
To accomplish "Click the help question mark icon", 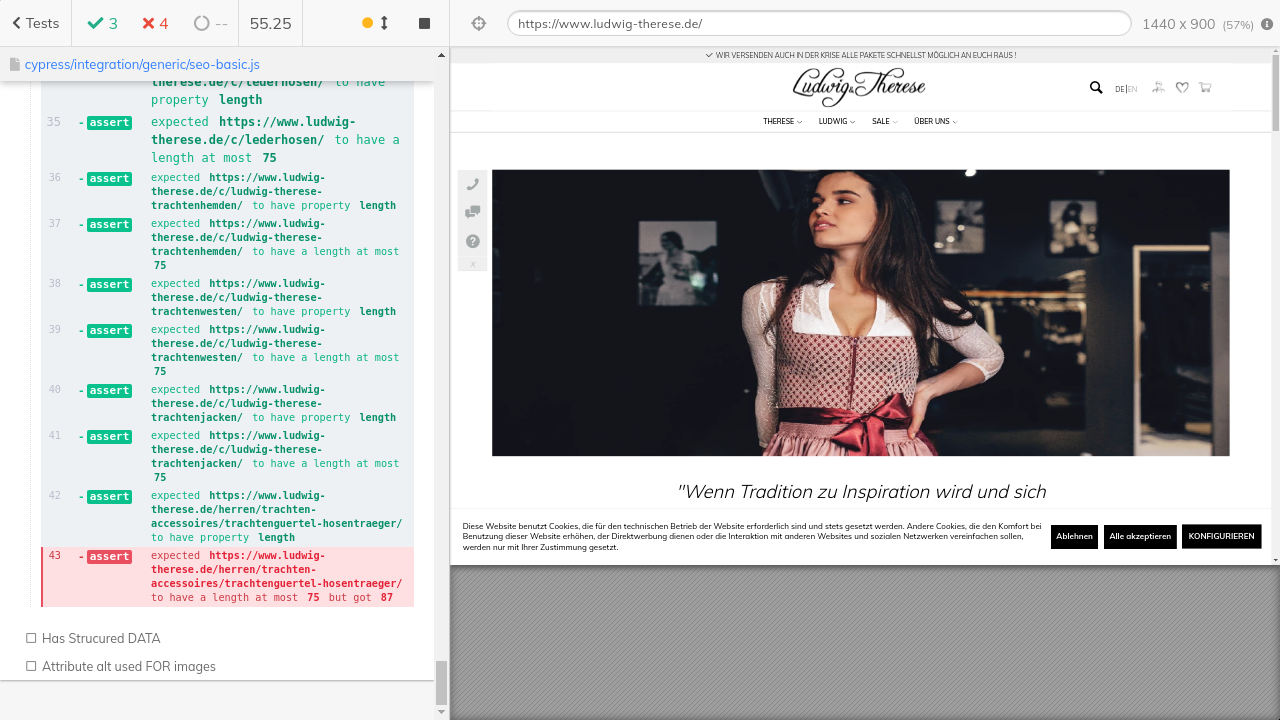I will coord(473,241).
